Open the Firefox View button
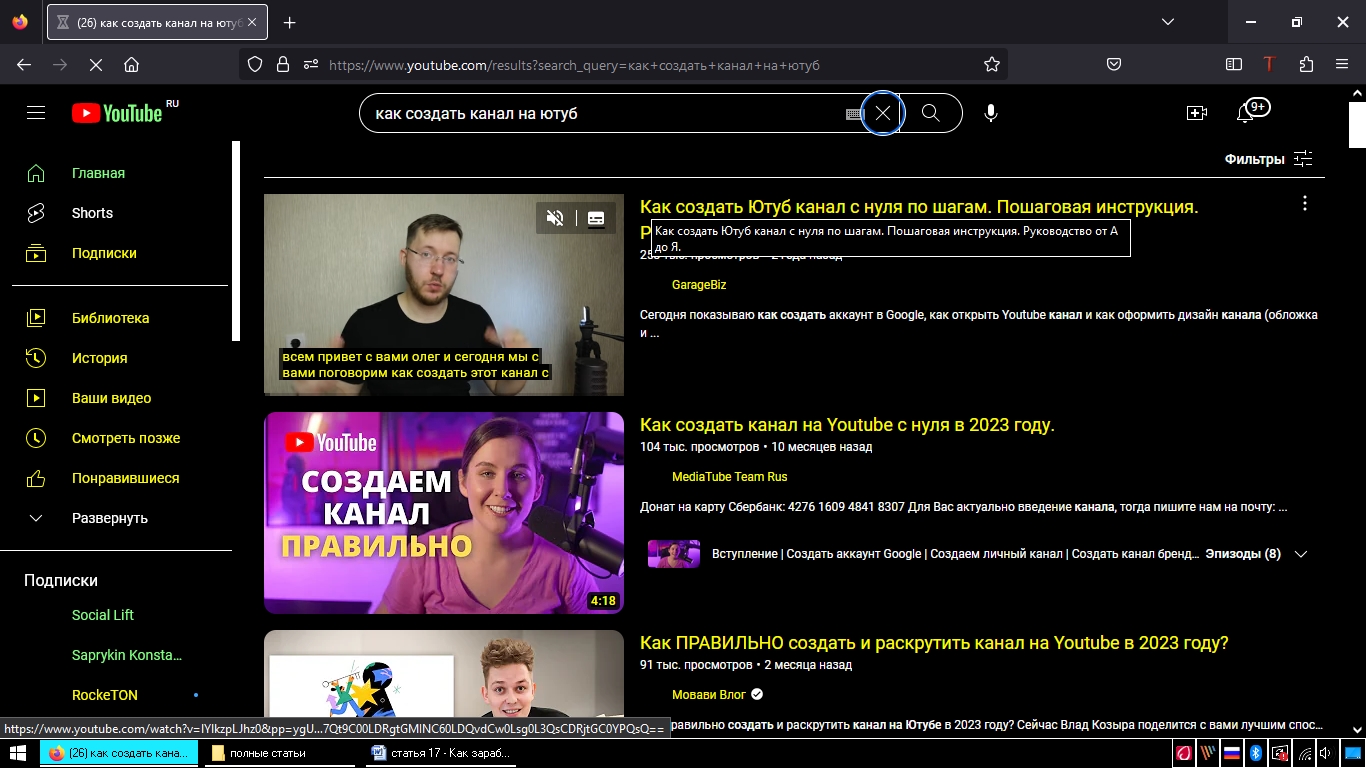The width and height of the screenshot is (1366, 768). pos(20,22)
